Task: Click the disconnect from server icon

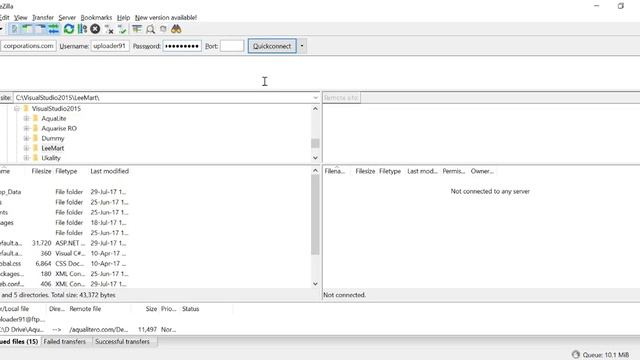Action: tap(109, 29)
